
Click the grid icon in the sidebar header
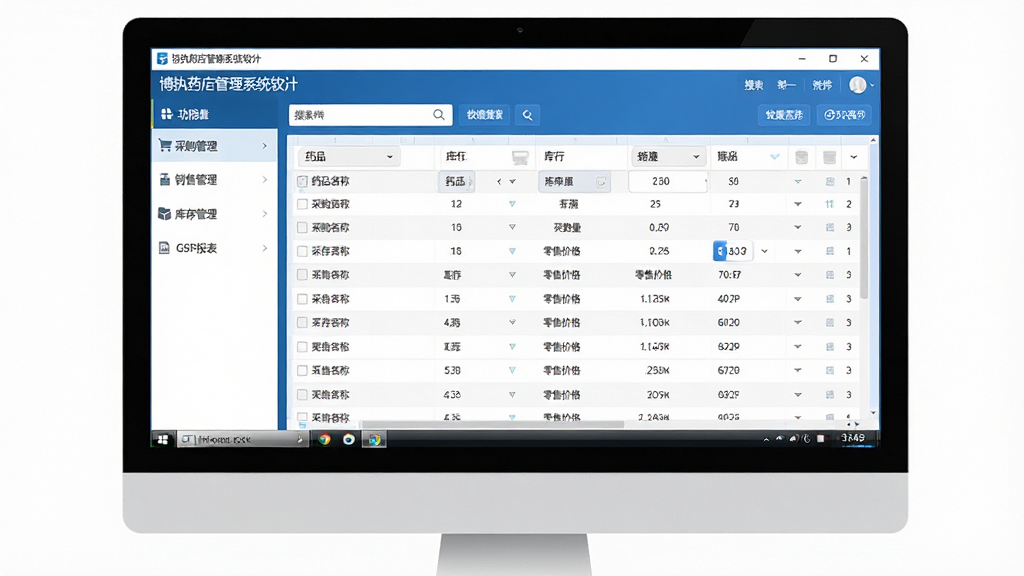[167, 114]
